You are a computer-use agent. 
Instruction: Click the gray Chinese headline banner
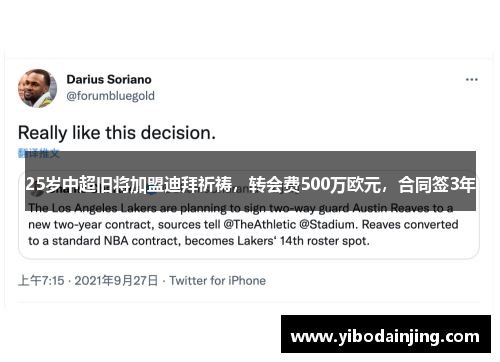pos(250,181)
